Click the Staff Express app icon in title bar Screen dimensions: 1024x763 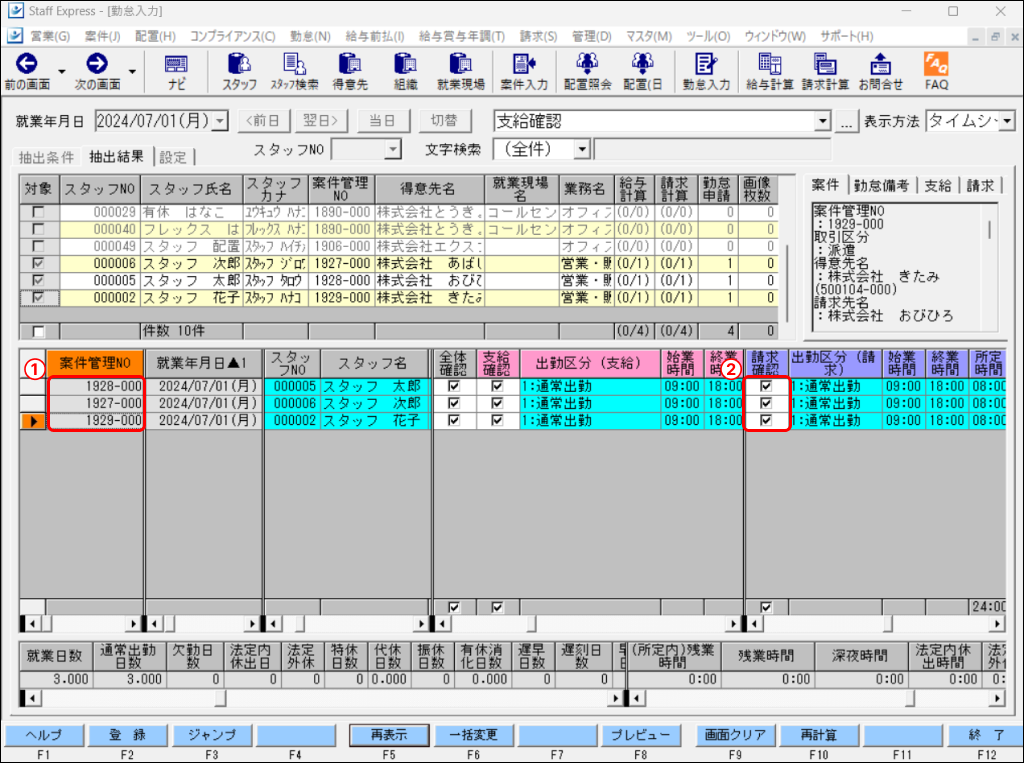coord(14,11)
